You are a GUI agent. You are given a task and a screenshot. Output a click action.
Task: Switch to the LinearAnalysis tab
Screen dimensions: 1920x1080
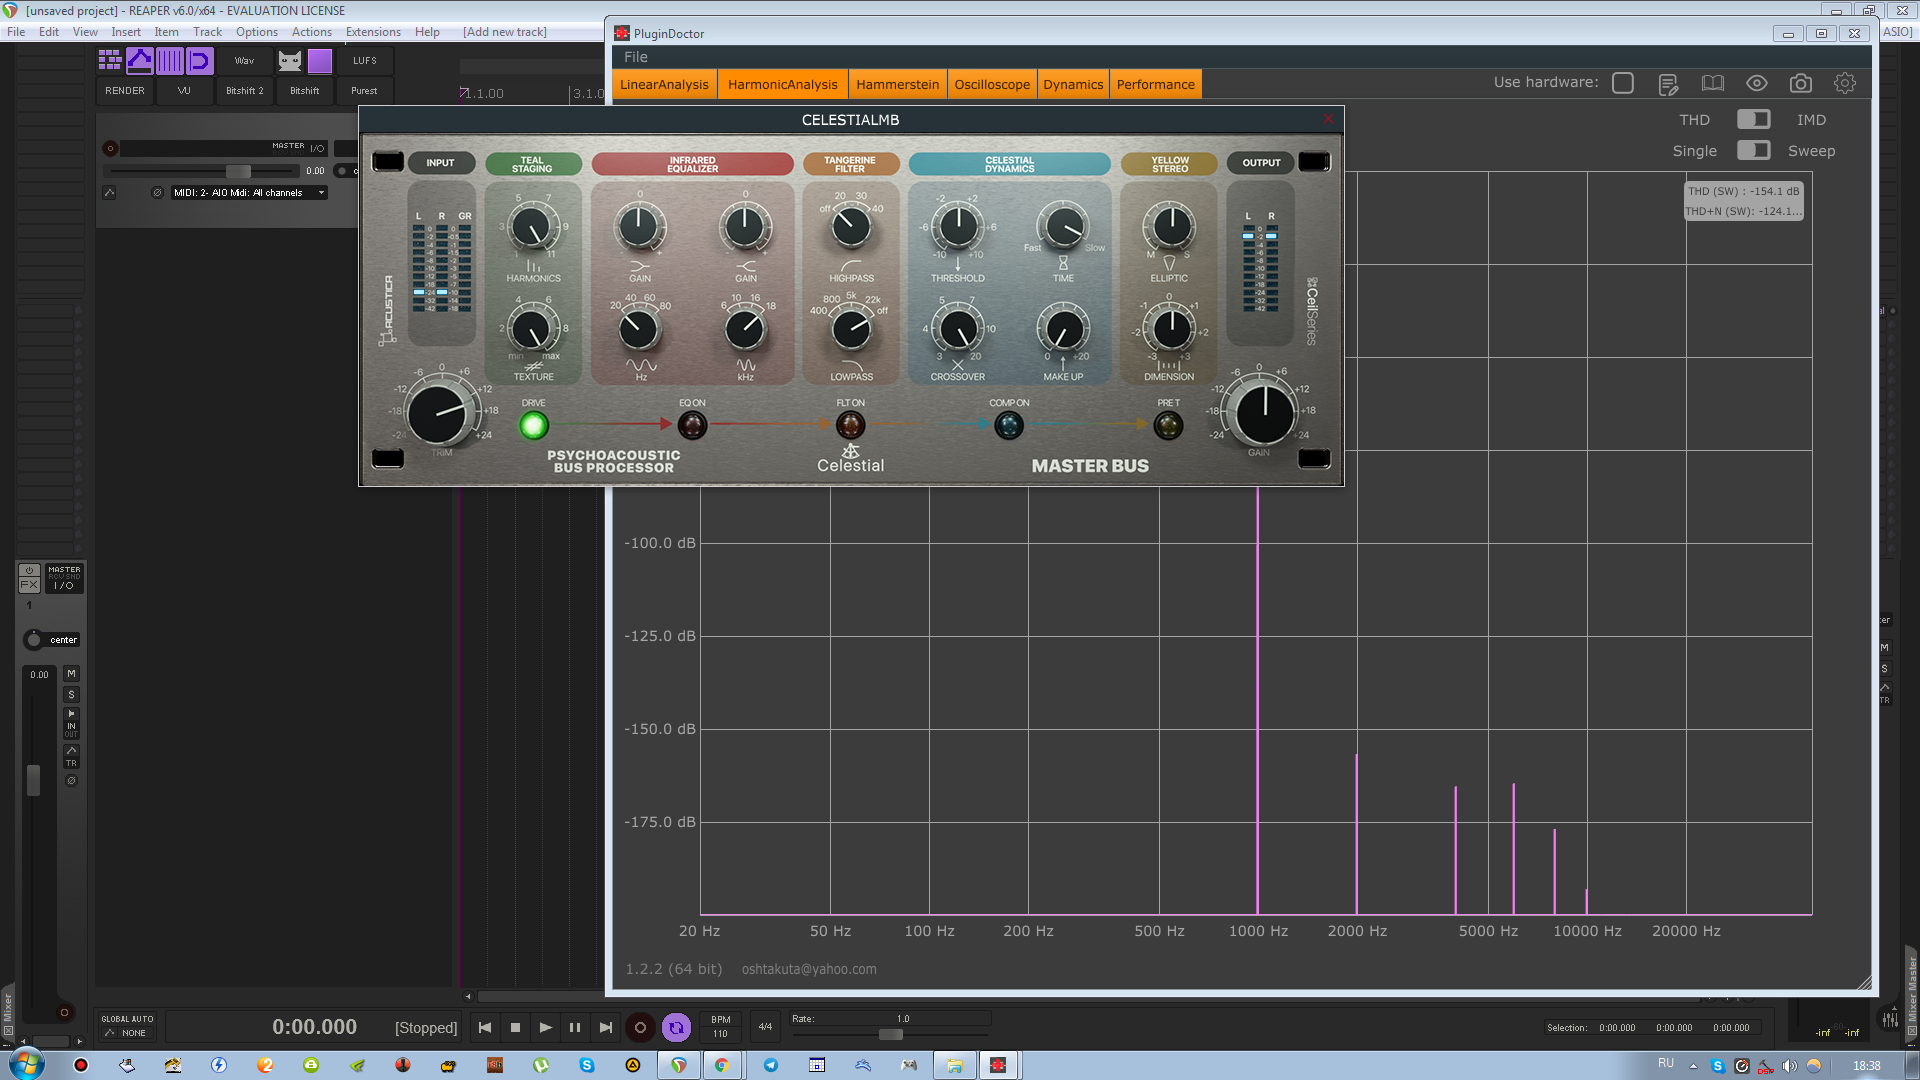click(664, 84)
